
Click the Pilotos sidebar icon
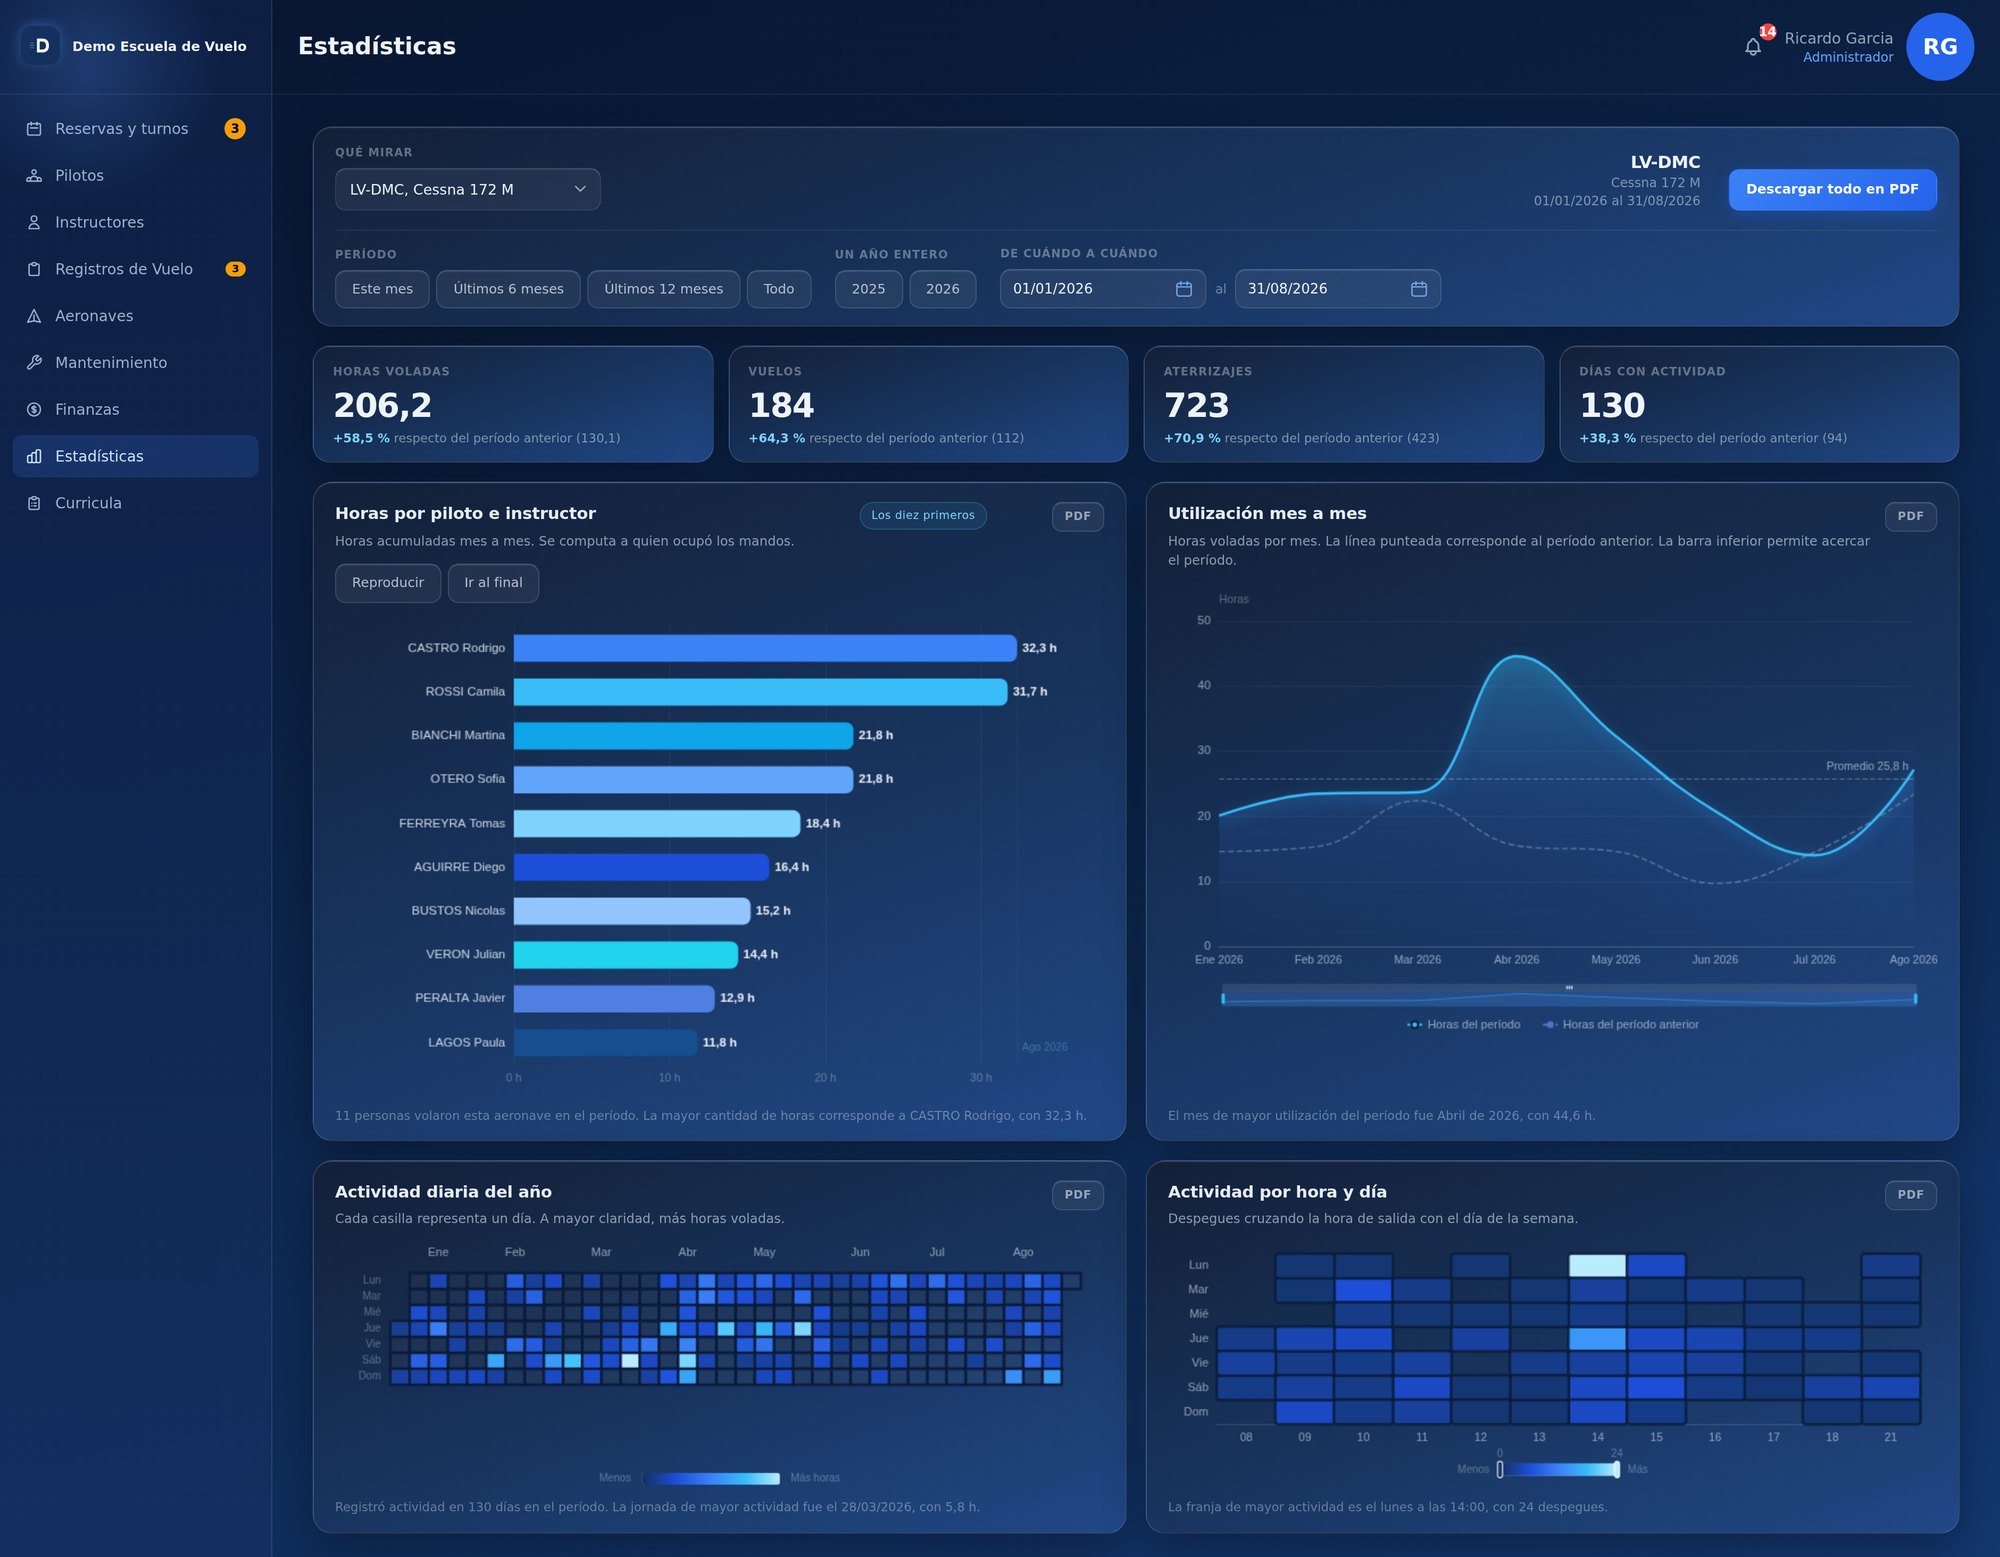click(x=34, y=176)
